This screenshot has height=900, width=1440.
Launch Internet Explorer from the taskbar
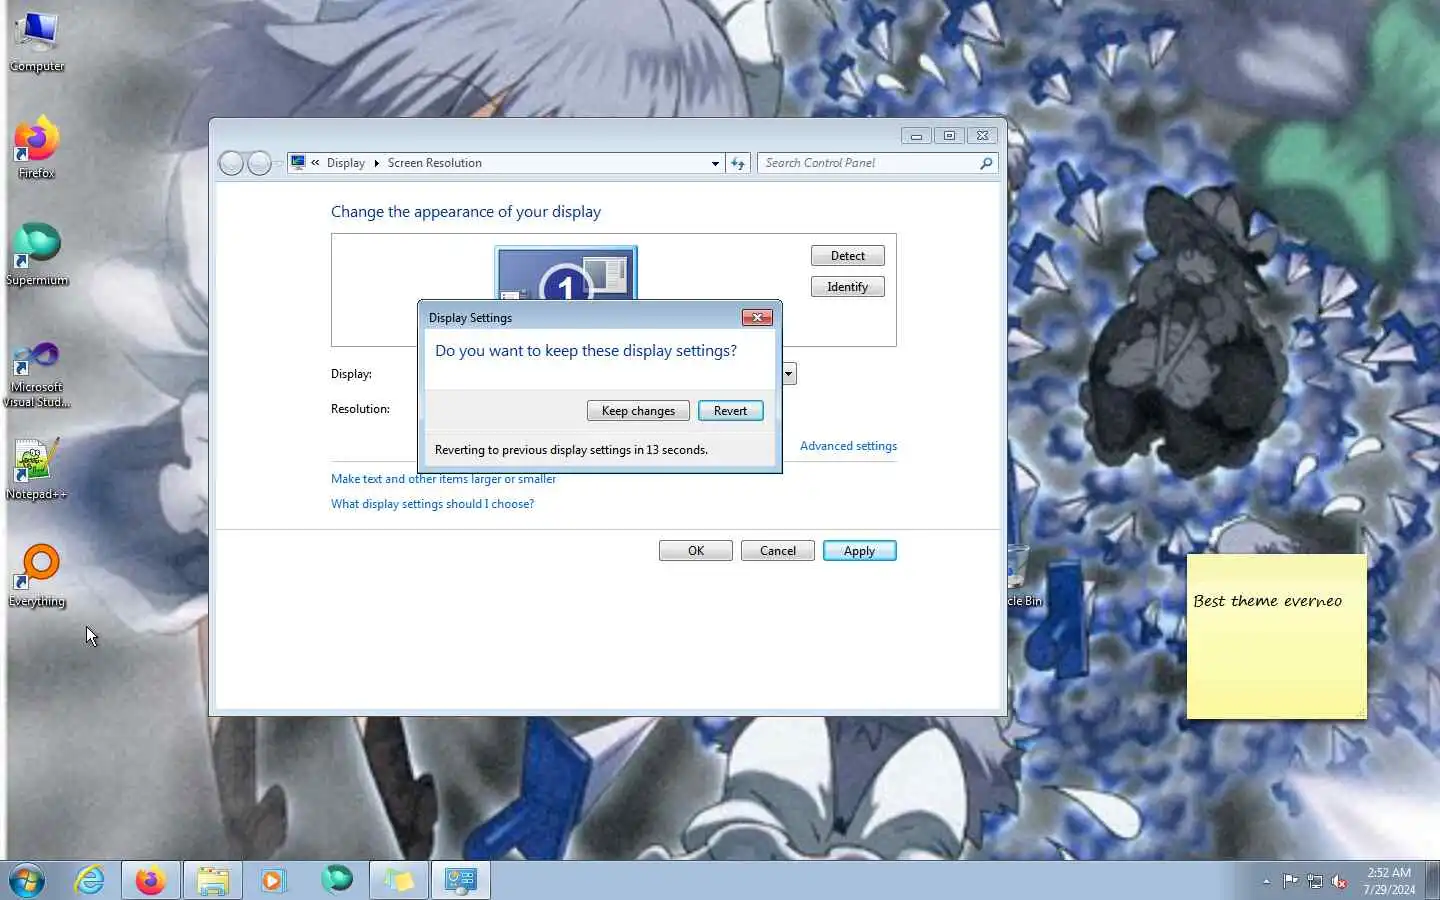90,881
